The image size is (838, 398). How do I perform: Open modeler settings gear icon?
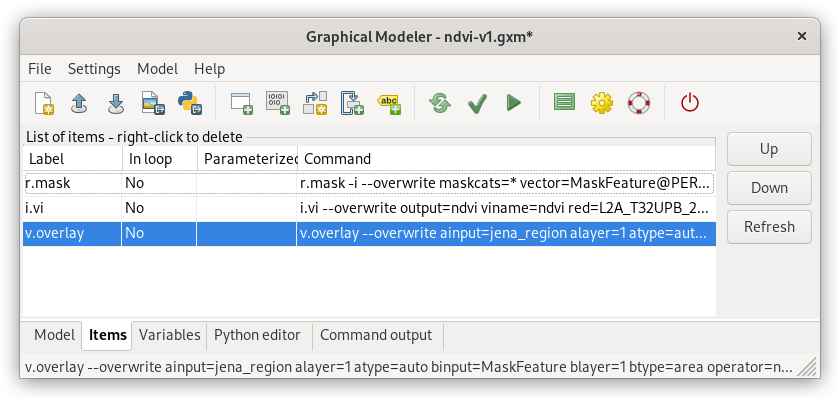tap(602, 103)
